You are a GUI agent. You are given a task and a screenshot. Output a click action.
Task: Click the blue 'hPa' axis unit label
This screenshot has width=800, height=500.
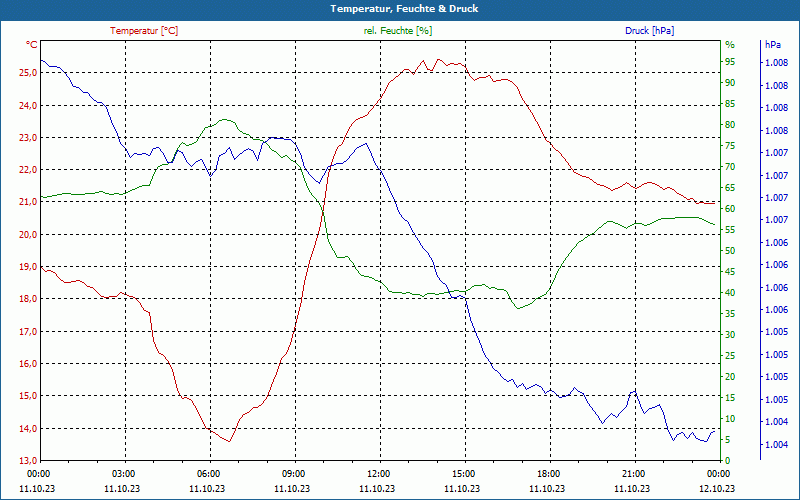pyautogui.click(x=773, y=45)
